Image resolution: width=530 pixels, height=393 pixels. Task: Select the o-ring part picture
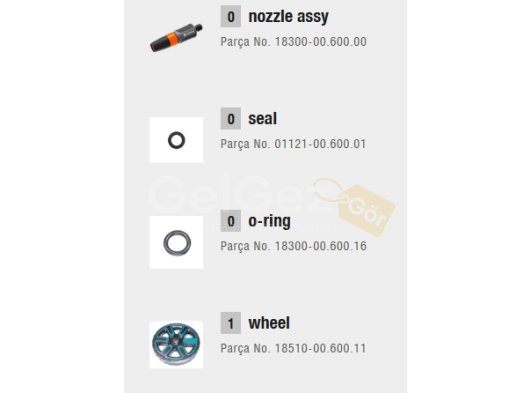coord(176,242)
